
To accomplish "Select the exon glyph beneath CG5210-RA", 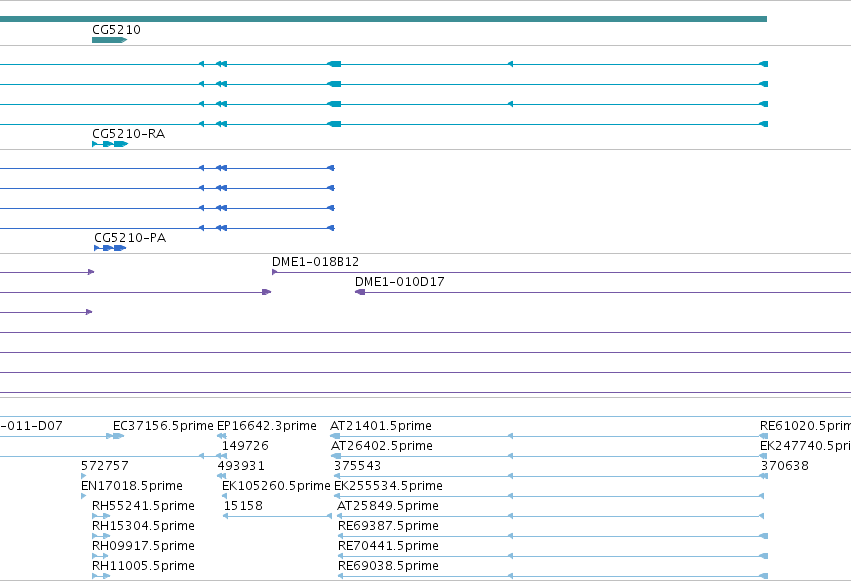I will pos(110,144).
